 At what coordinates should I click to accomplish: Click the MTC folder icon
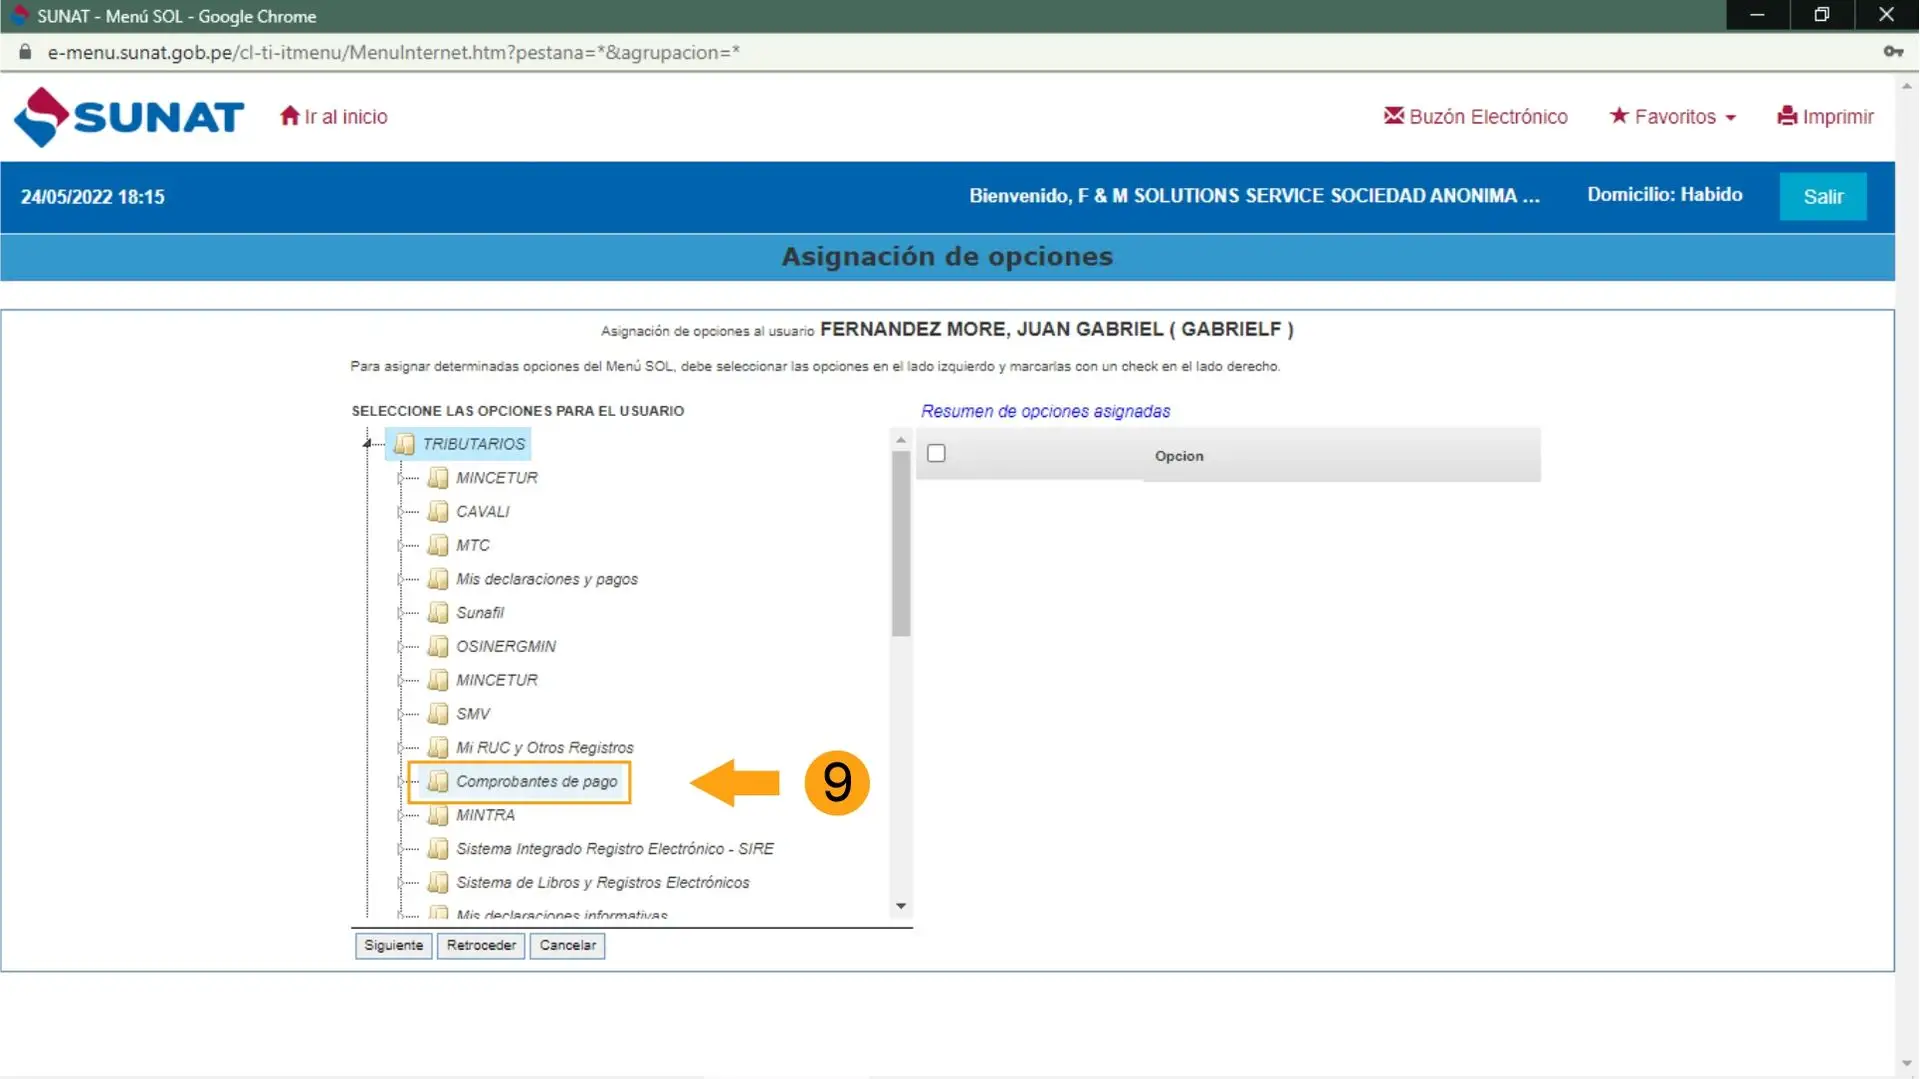click(x=438, y=545)
